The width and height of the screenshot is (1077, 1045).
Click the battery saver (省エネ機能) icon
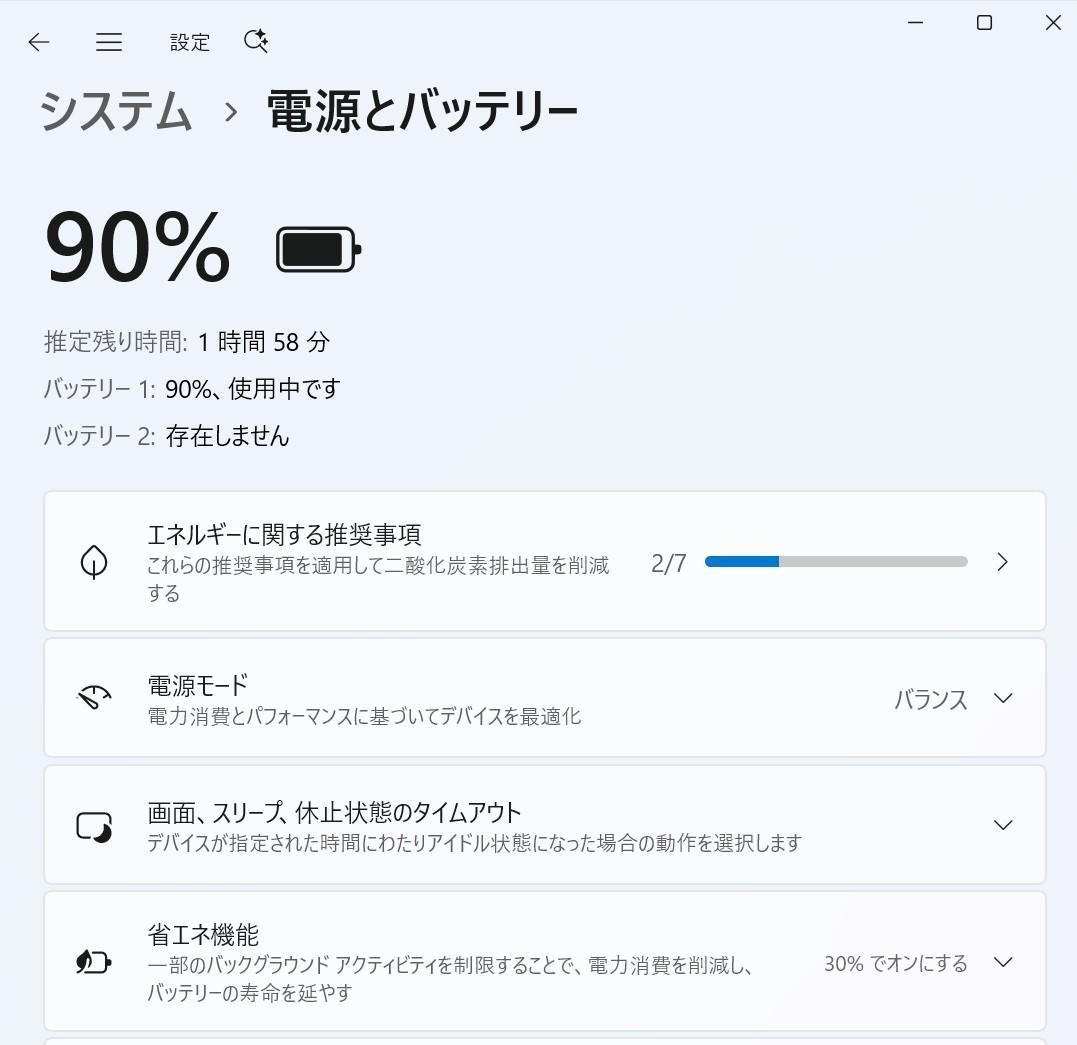point(93,961)
